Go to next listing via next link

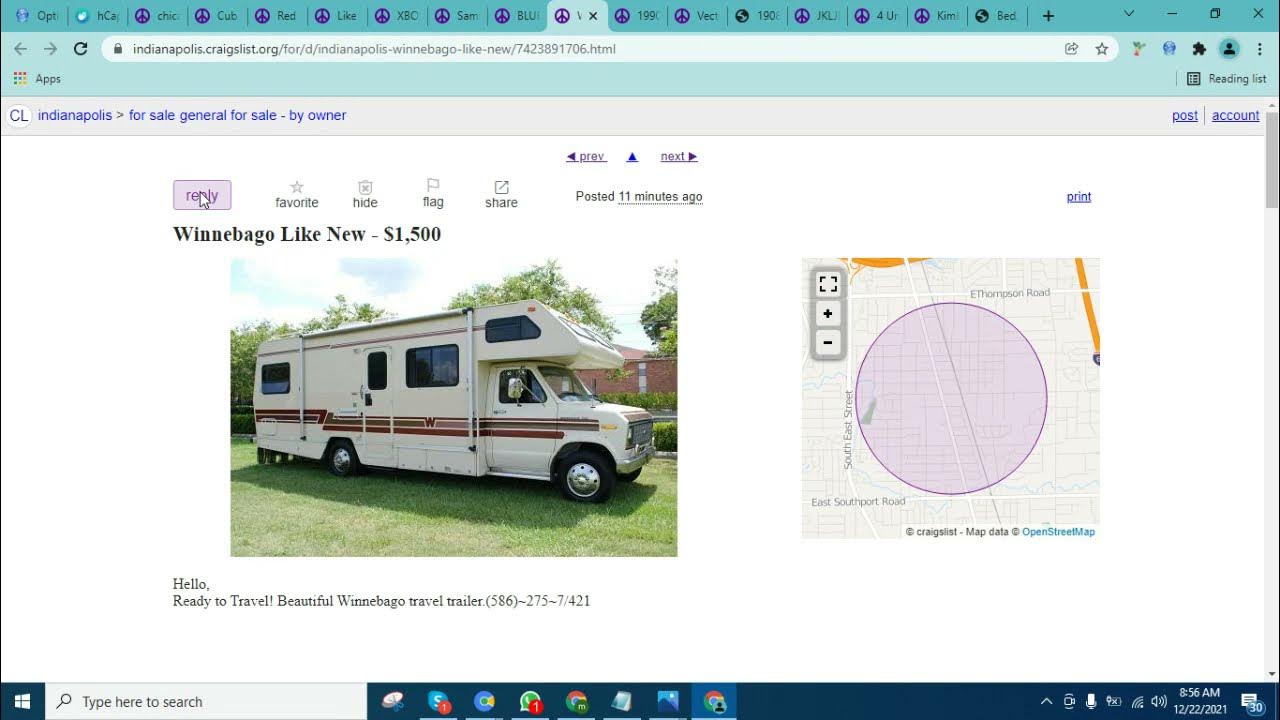coord(679,156)
